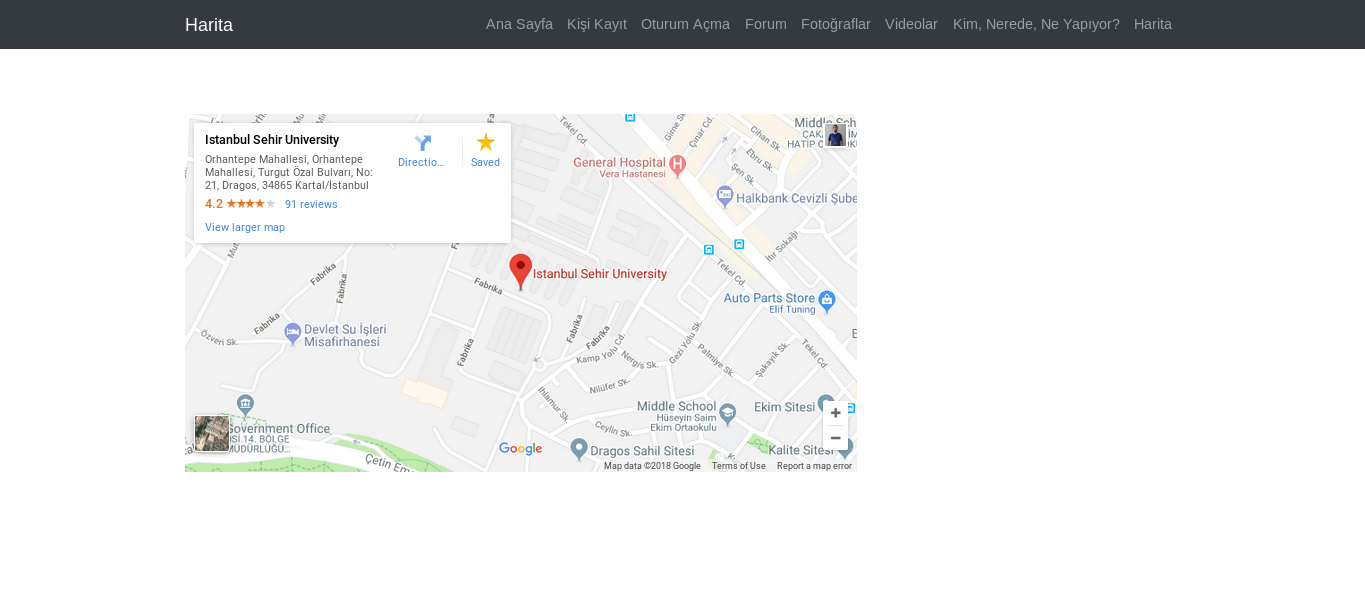Click the Ekim Sitesi place marker
Screen dimensions: 1365x605
click(826, 404)
